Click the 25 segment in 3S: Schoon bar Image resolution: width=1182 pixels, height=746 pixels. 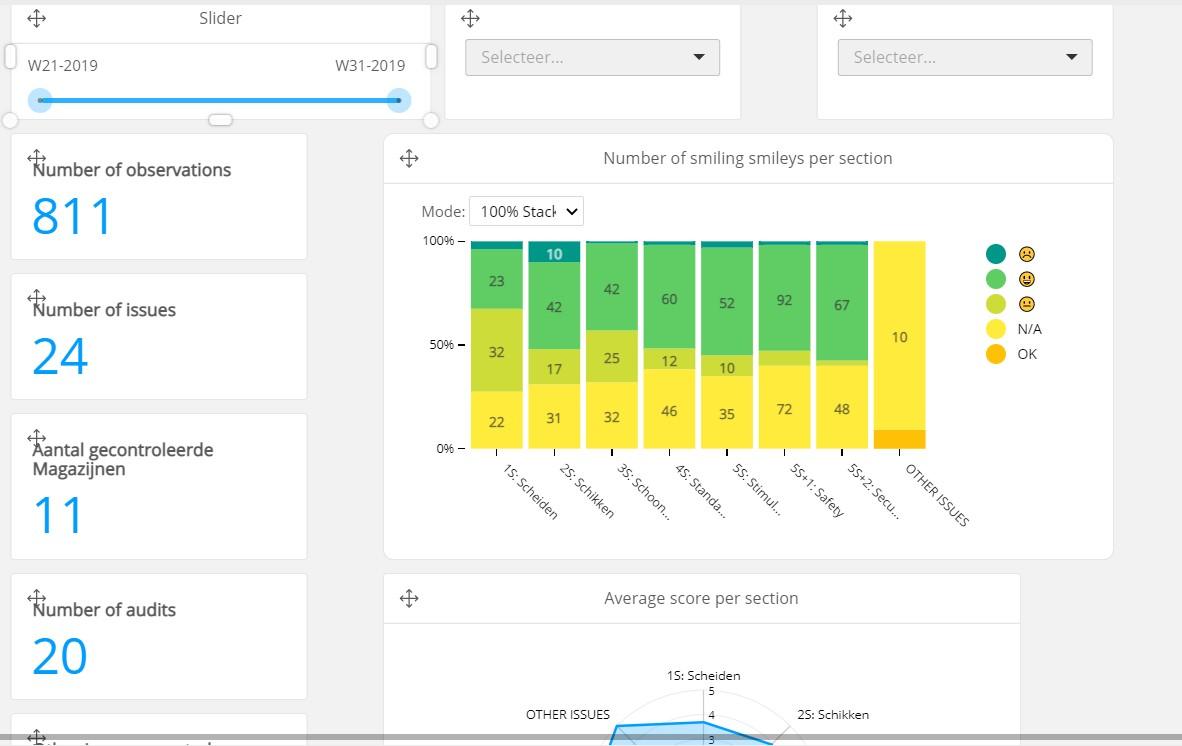(611, 356)
